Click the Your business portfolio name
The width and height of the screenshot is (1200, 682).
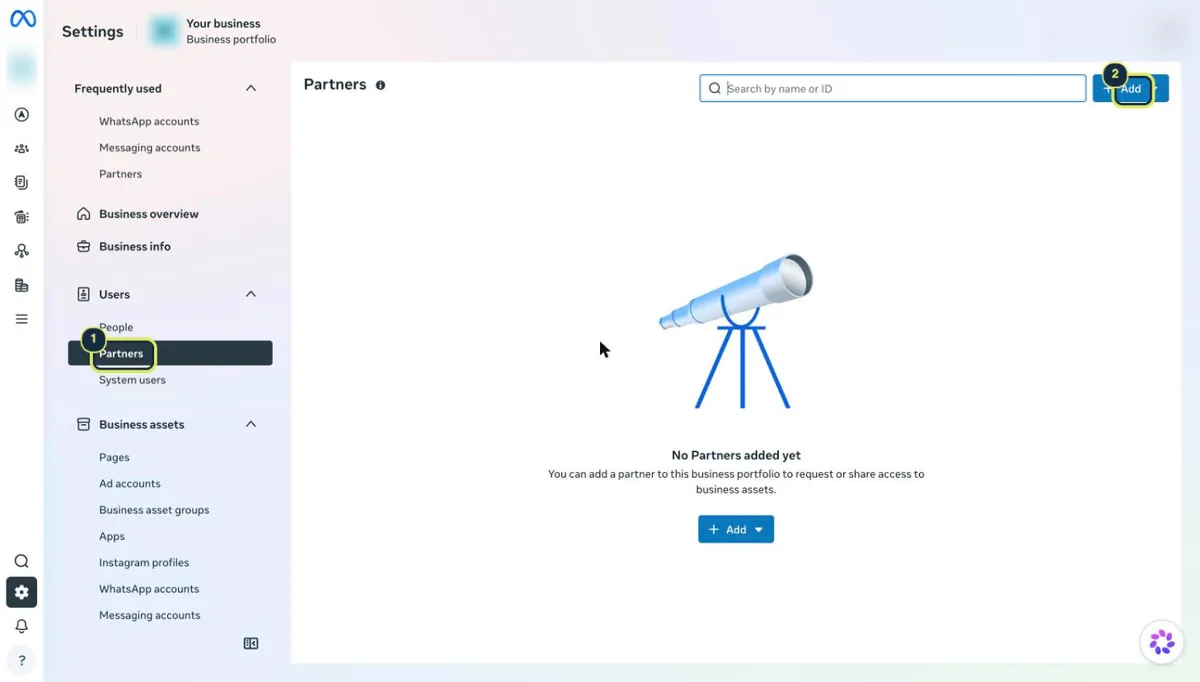[223, 23]
